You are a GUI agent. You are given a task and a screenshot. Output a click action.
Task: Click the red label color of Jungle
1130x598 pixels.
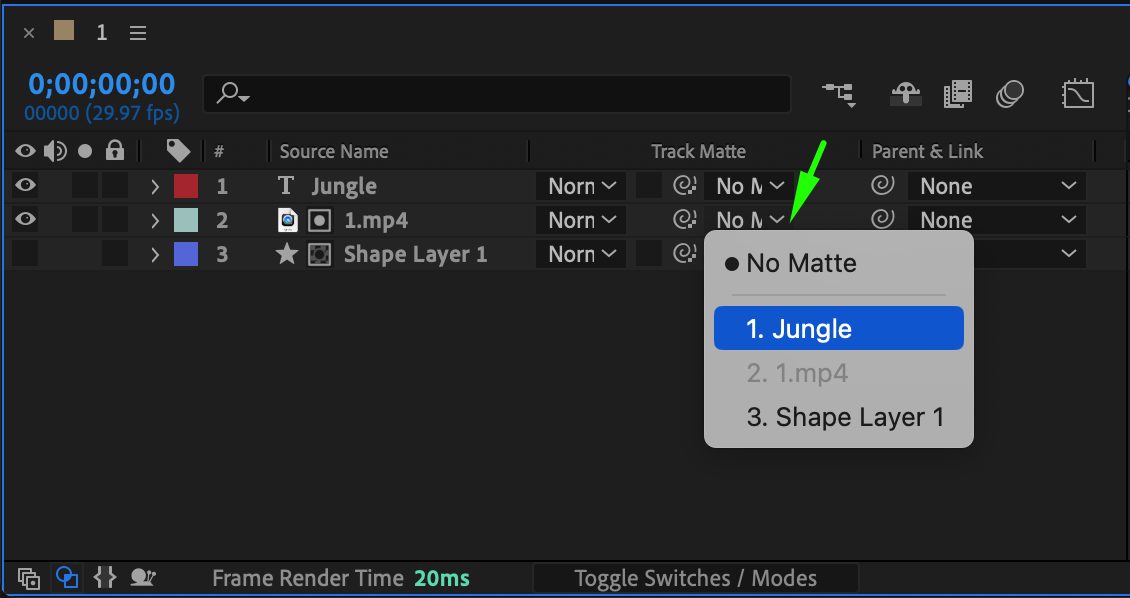pos(186,186)
